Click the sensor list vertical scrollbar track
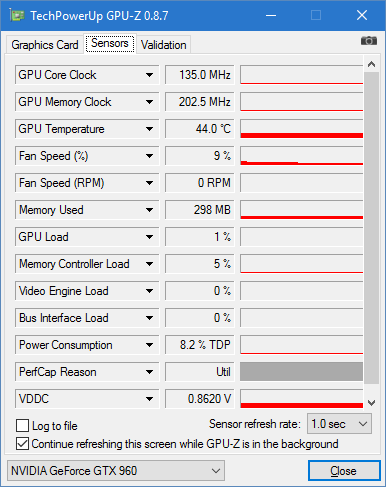This screenshot has height=487, width=386. coord(371,228)
